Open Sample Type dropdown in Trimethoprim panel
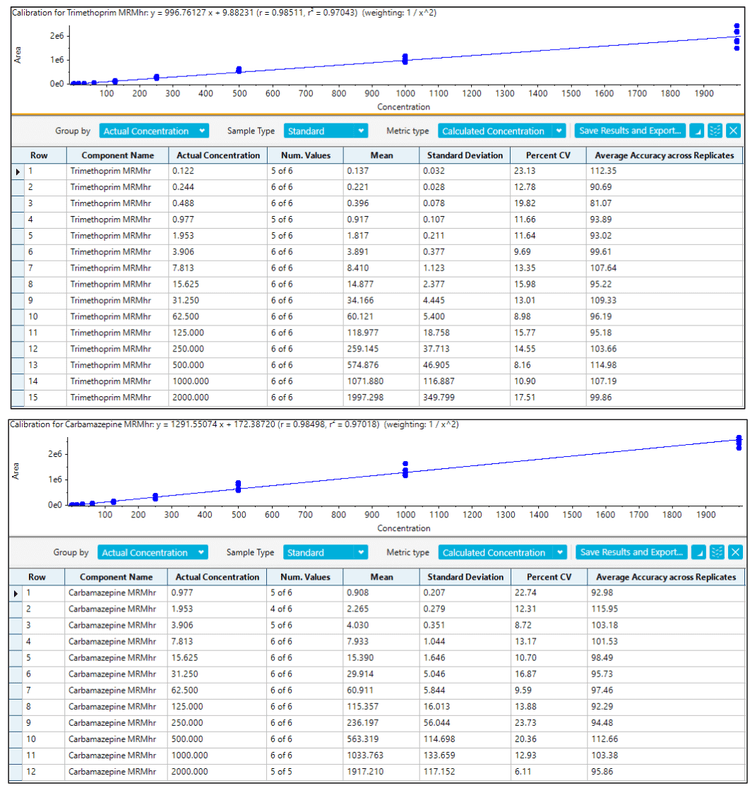Screen dimensions: 750x788 pyautogui.click(x=325, y=131)
